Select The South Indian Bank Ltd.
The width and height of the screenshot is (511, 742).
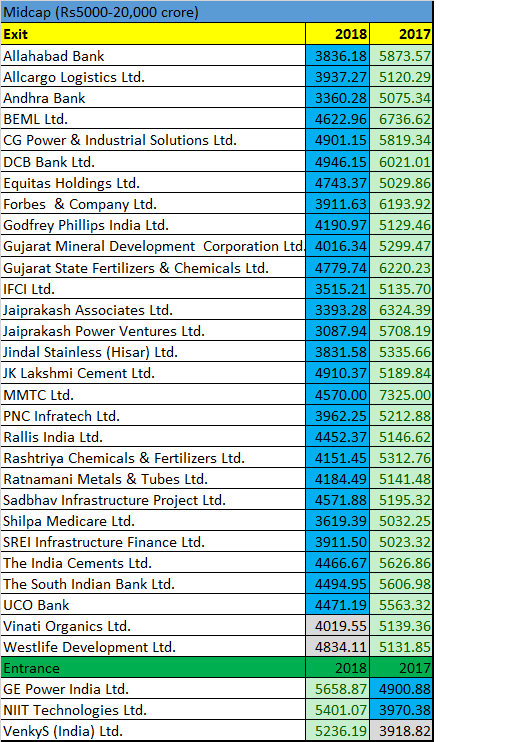coord(153,584)
